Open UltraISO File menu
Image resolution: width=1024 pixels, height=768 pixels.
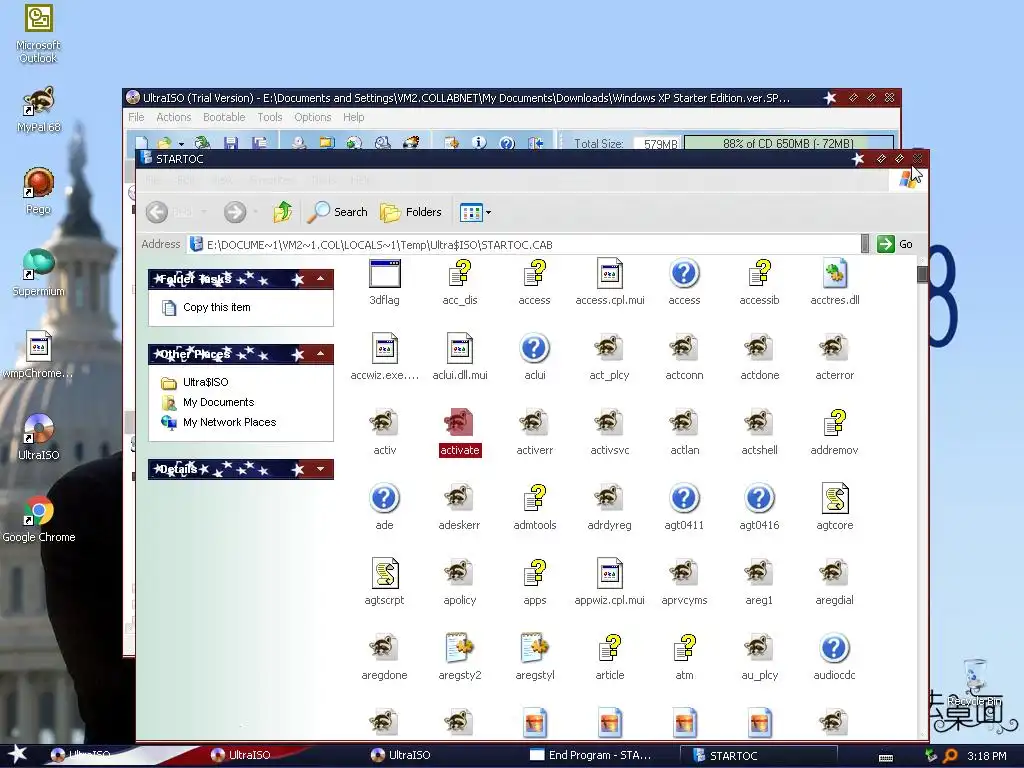(136, 117)
